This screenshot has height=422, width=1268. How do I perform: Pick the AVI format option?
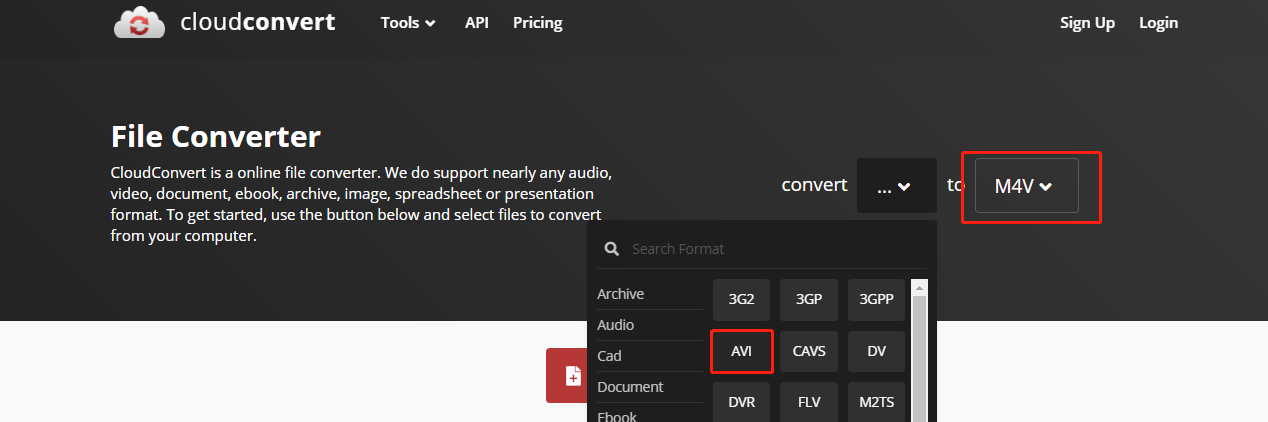[x=741, y=352]
